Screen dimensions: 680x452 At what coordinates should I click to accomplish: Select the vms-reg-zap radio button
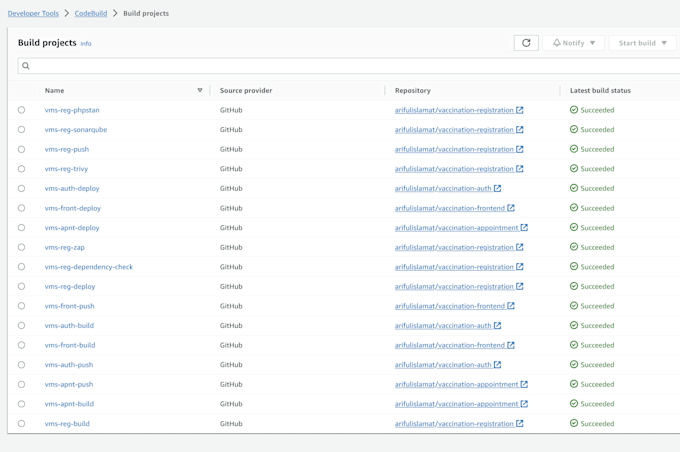point(21,247)
